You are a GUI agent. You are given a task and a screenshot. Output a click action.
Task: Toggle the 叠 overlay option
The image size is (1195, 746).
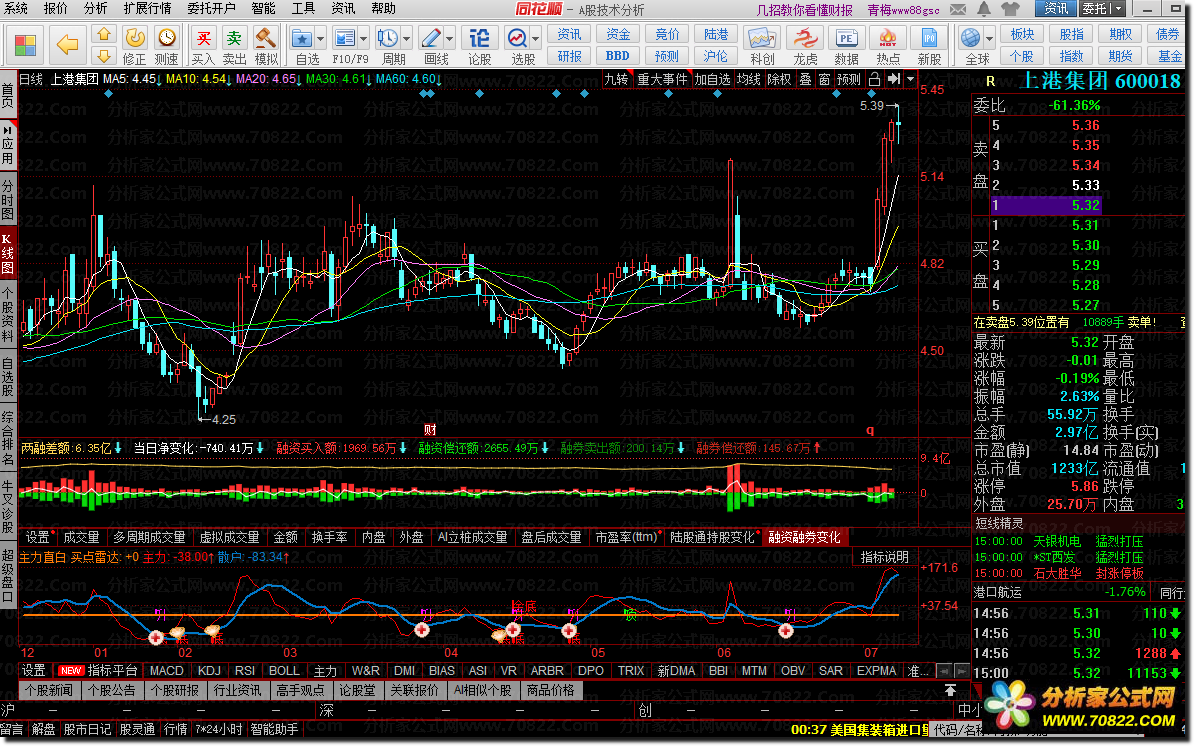pyautogui.click(x=806, y=79)
